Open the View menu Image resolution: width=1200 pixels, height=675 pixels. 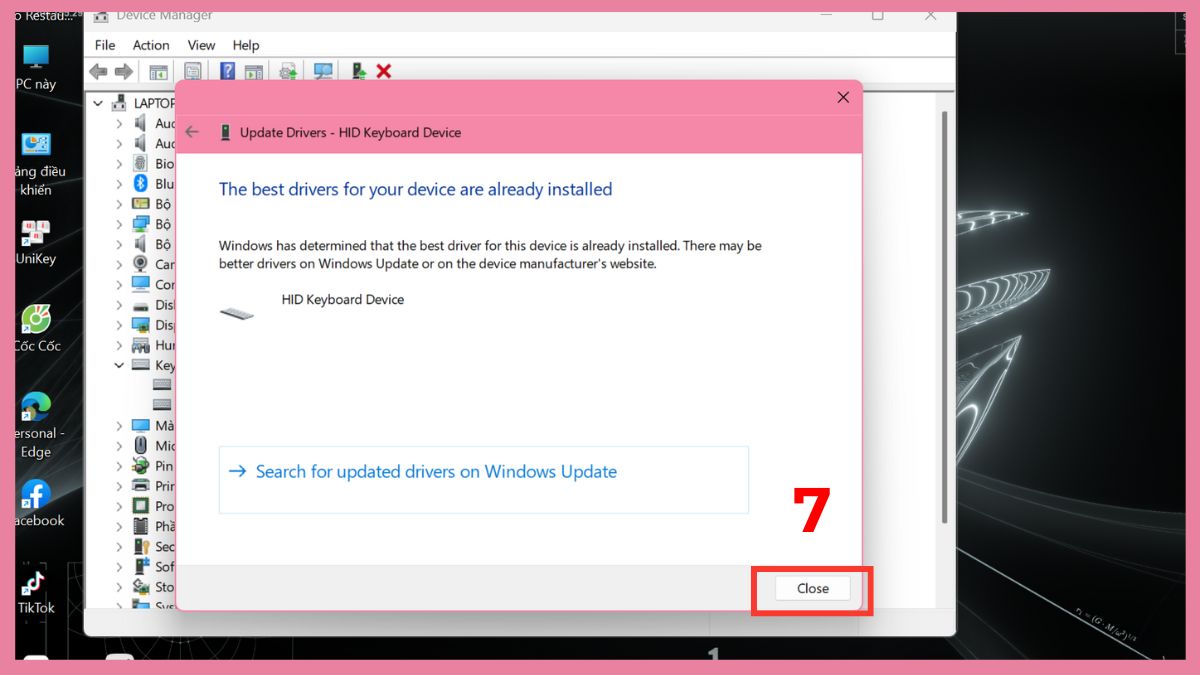coord(201,45)
